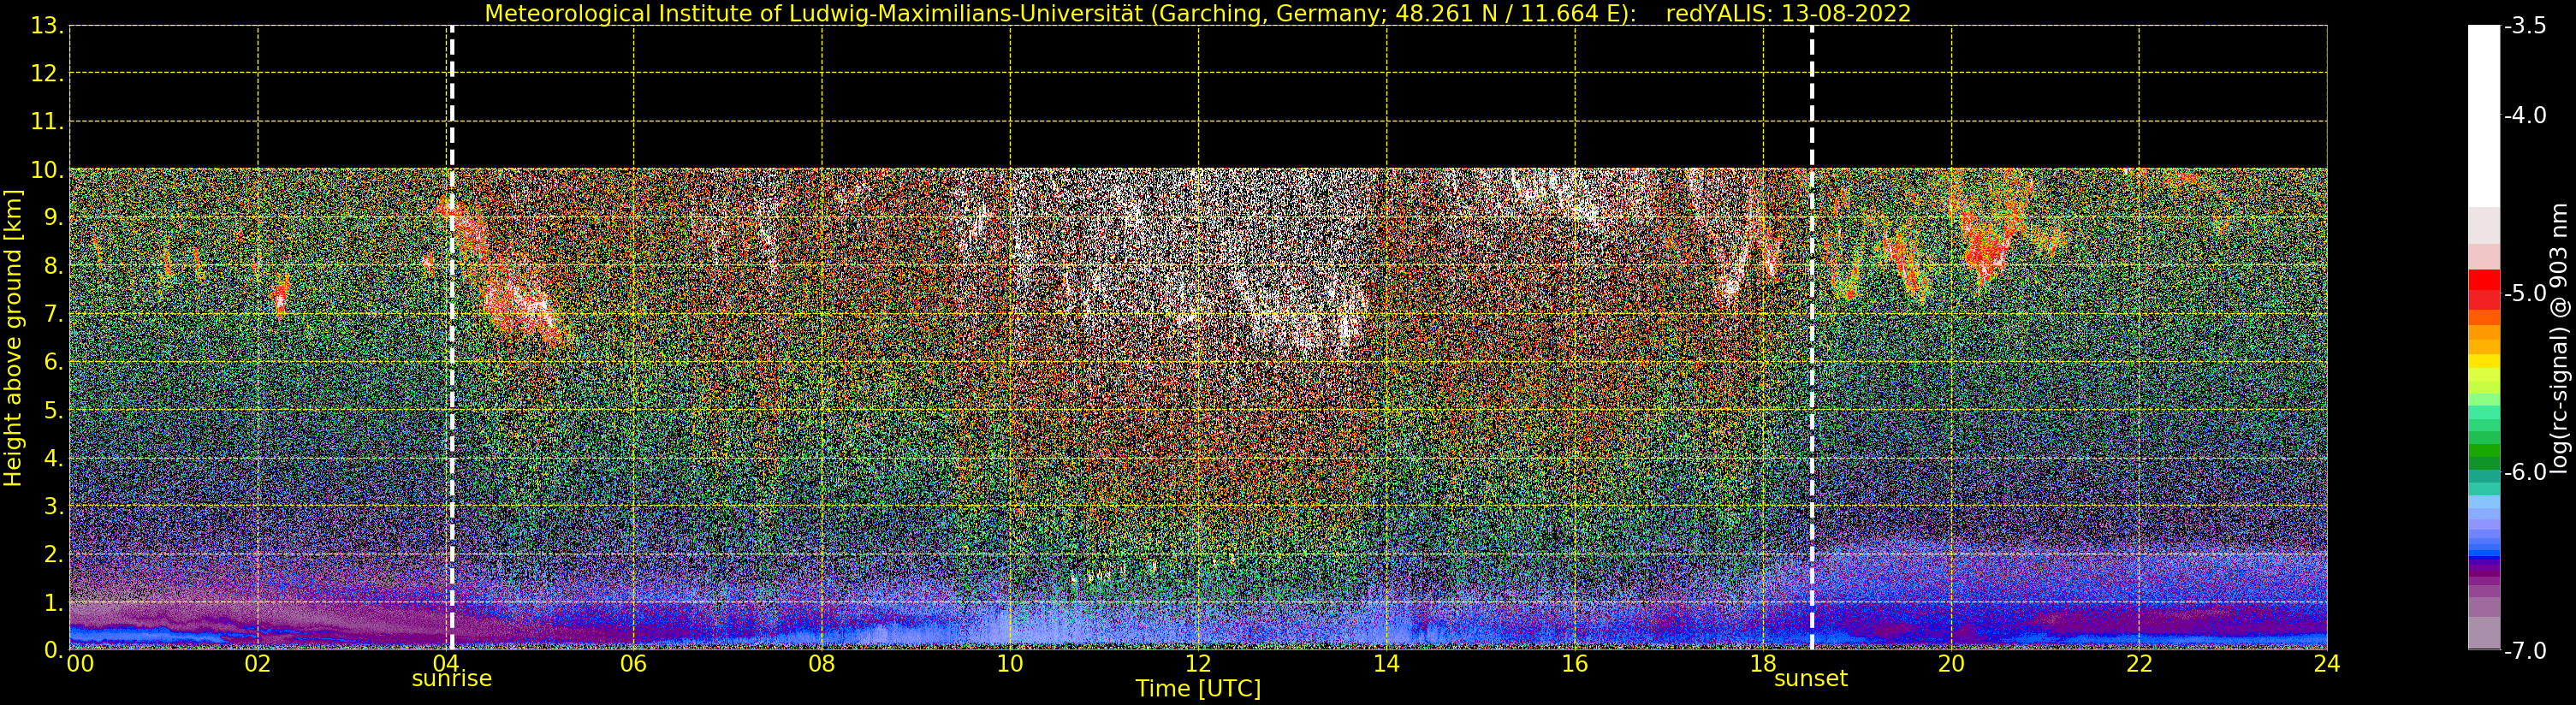Click the '06' time axis tick label

pos(634,664)
